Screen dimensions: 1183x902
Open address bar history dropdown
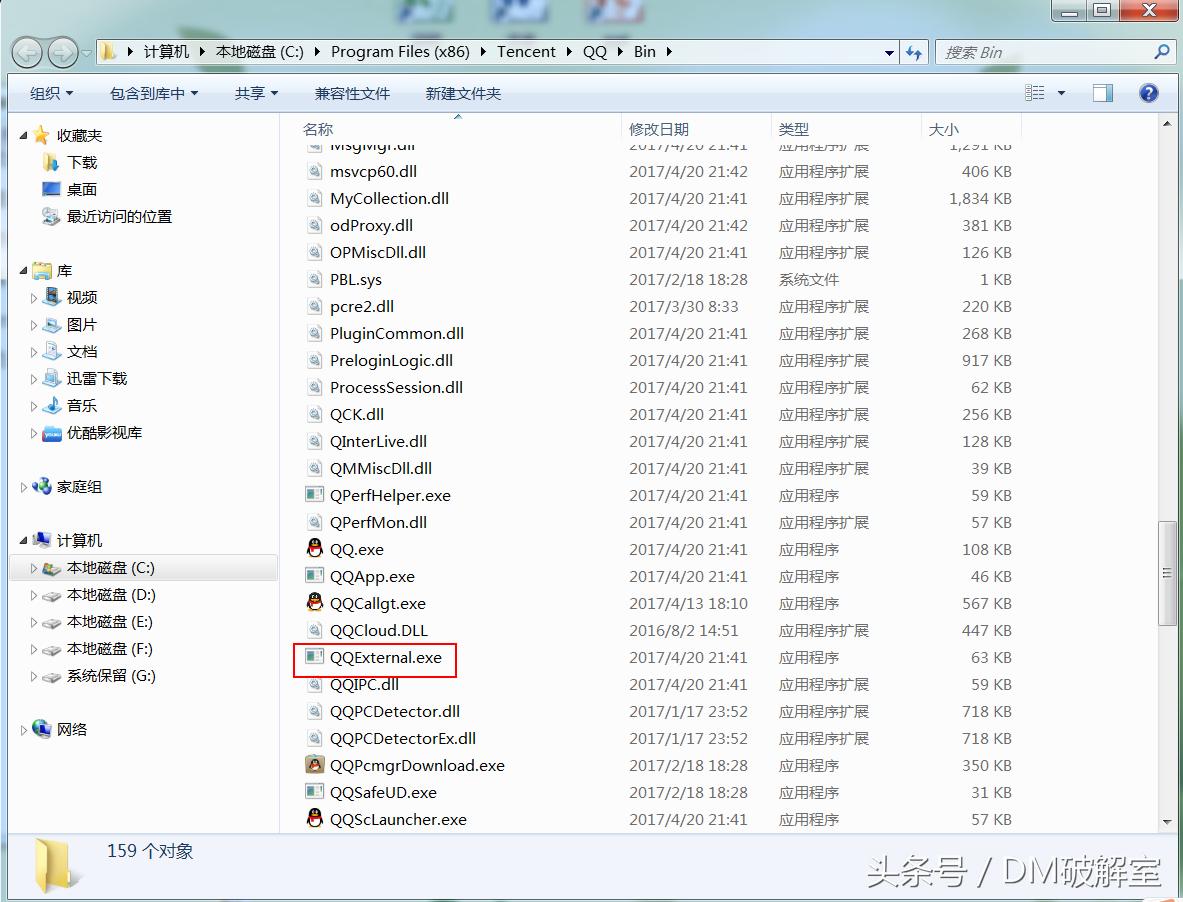point(889,53)
